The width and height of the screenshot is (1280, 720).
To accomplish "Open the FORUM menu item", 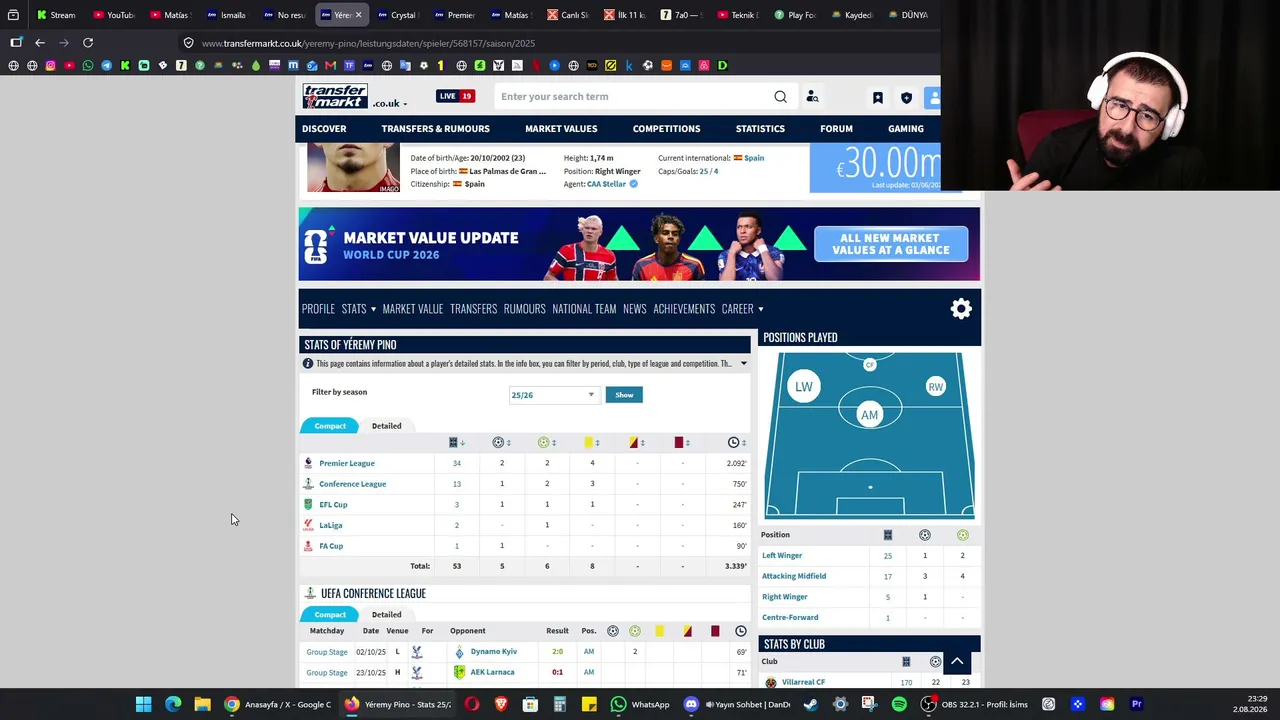I will click(x=836, y=129).
